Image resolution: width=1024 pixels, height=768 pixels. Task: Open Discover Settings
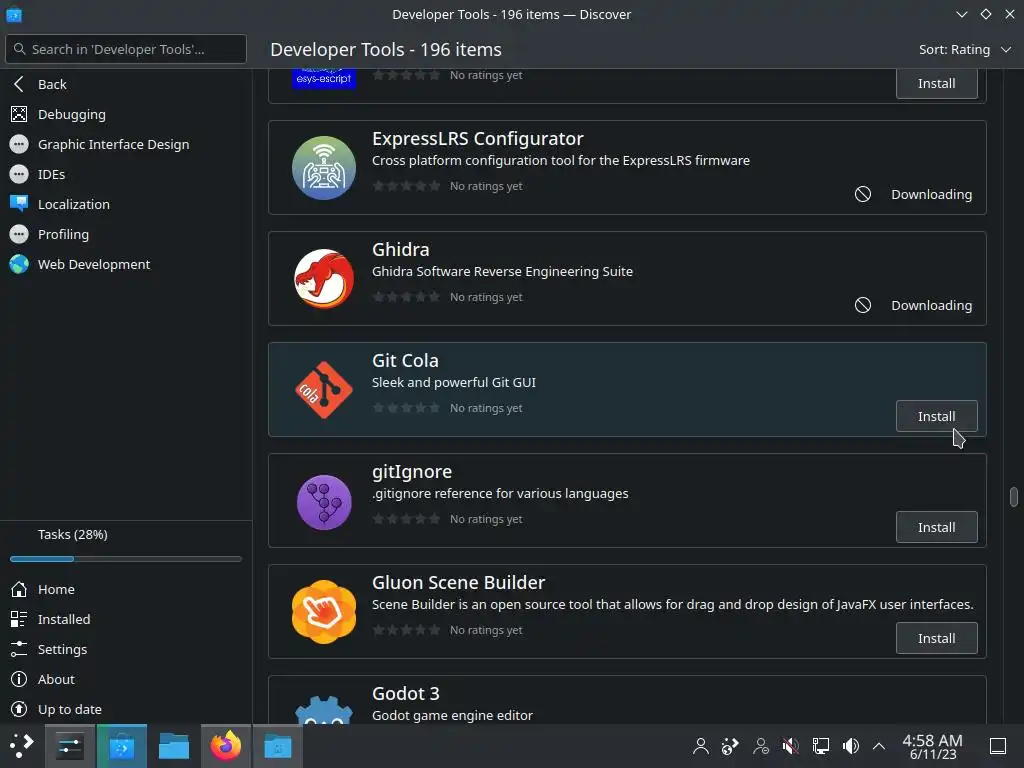point(126,650)
